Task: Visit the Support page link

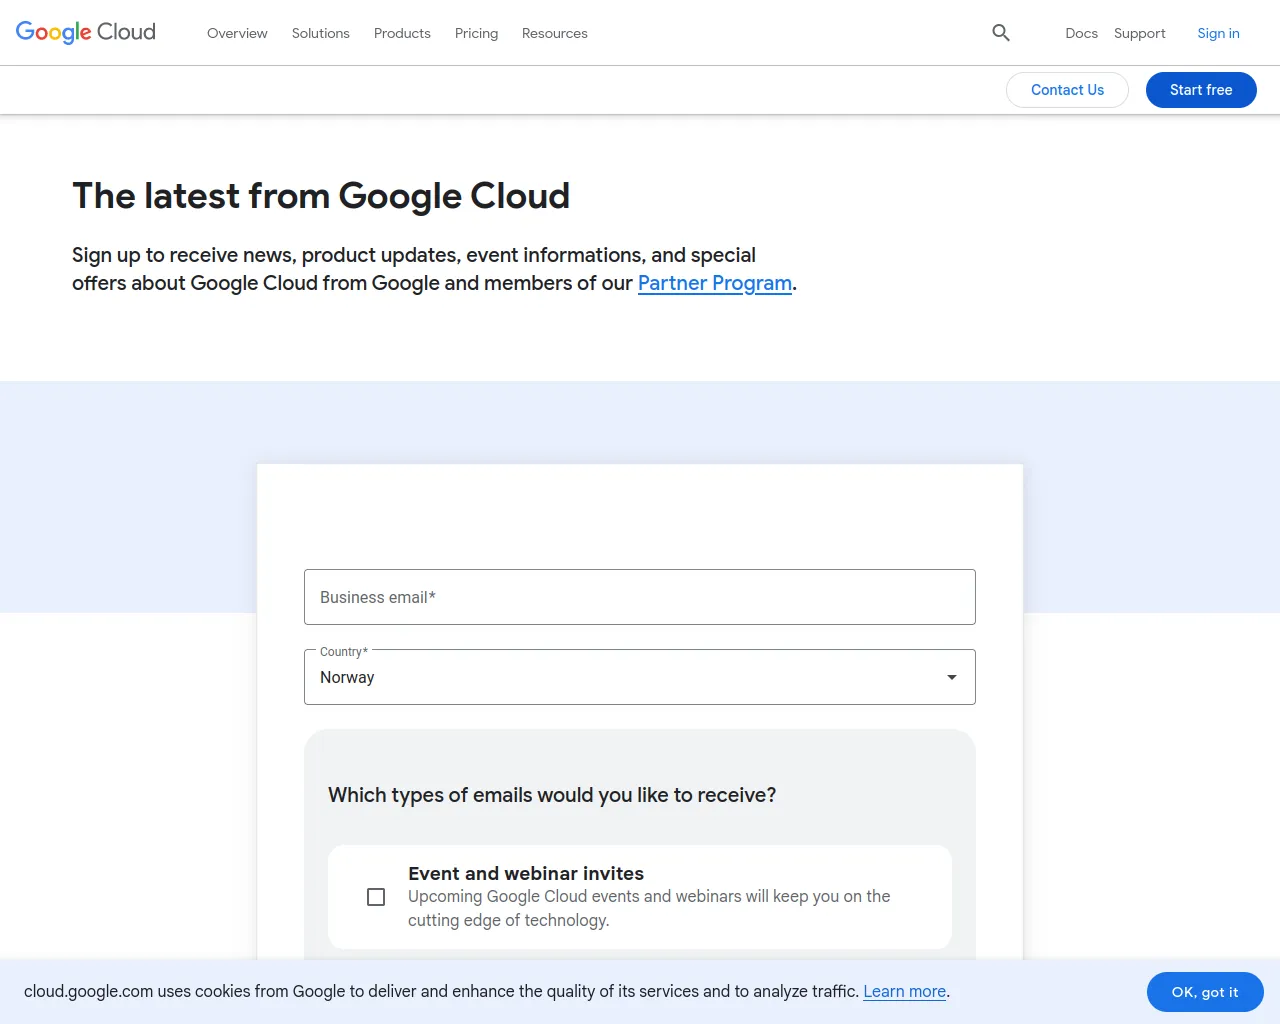Action: [1139, 33]
